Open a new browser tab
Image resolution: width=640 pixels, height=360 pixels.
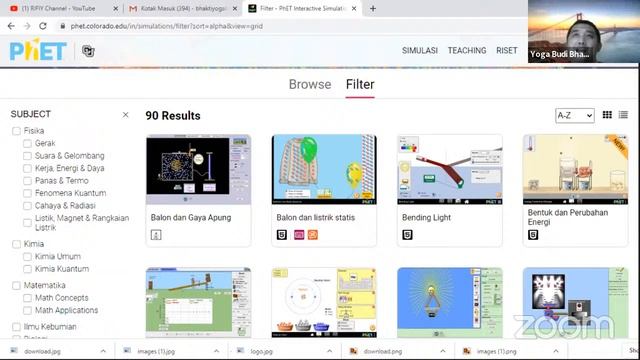coord(373,8)
